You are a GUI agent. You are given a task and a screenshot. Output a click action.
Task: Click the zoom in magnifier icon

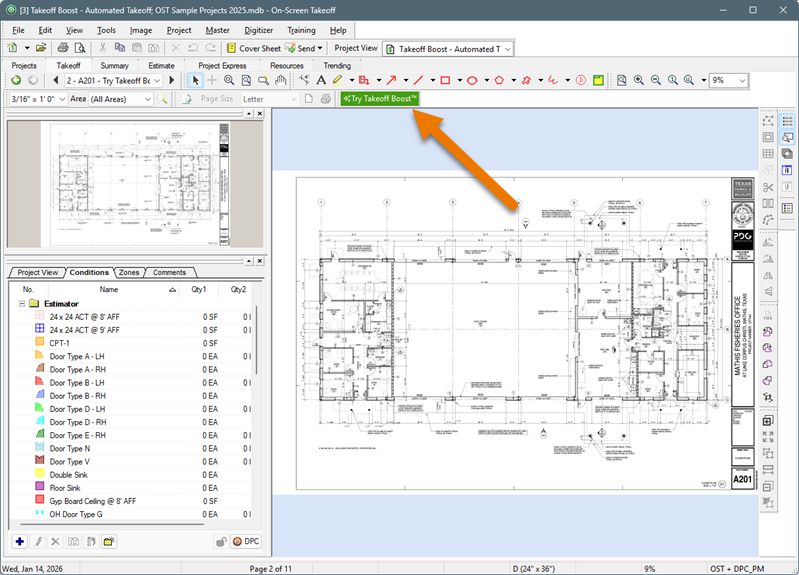[x=638, y=80]
